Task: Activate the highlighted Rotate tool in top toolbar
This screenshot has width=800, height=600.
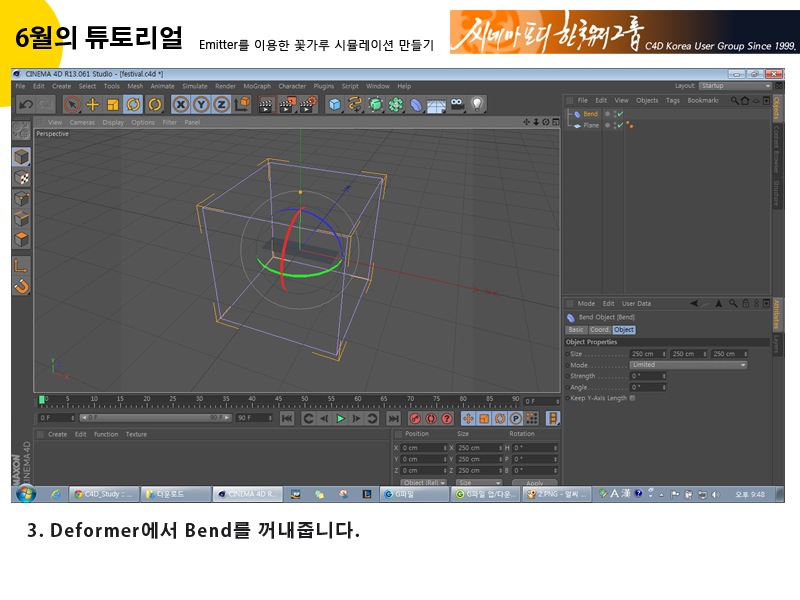Action: [133, 105]
